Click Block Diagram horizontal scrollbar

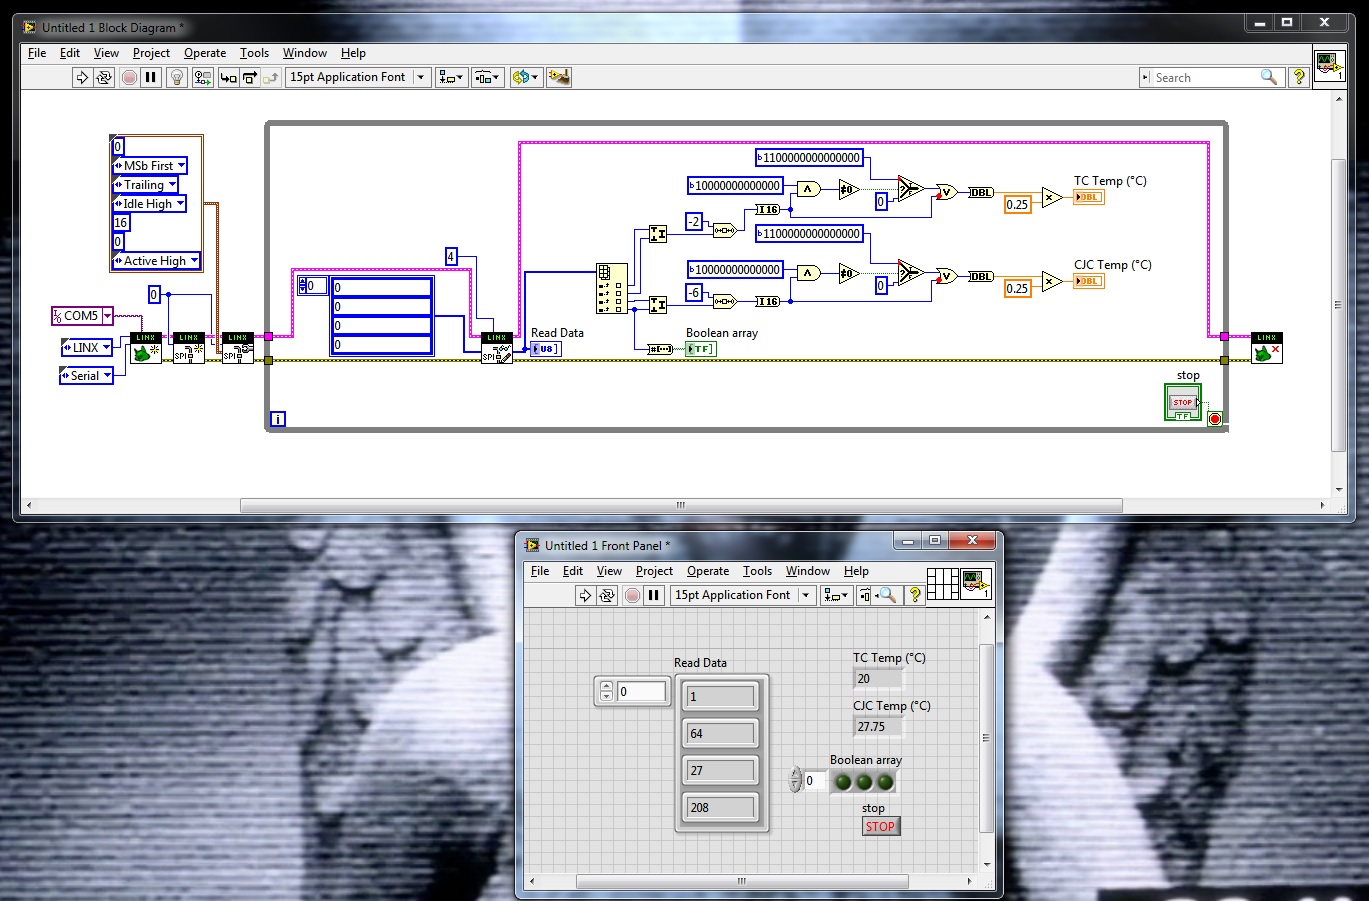coord(681,505)
